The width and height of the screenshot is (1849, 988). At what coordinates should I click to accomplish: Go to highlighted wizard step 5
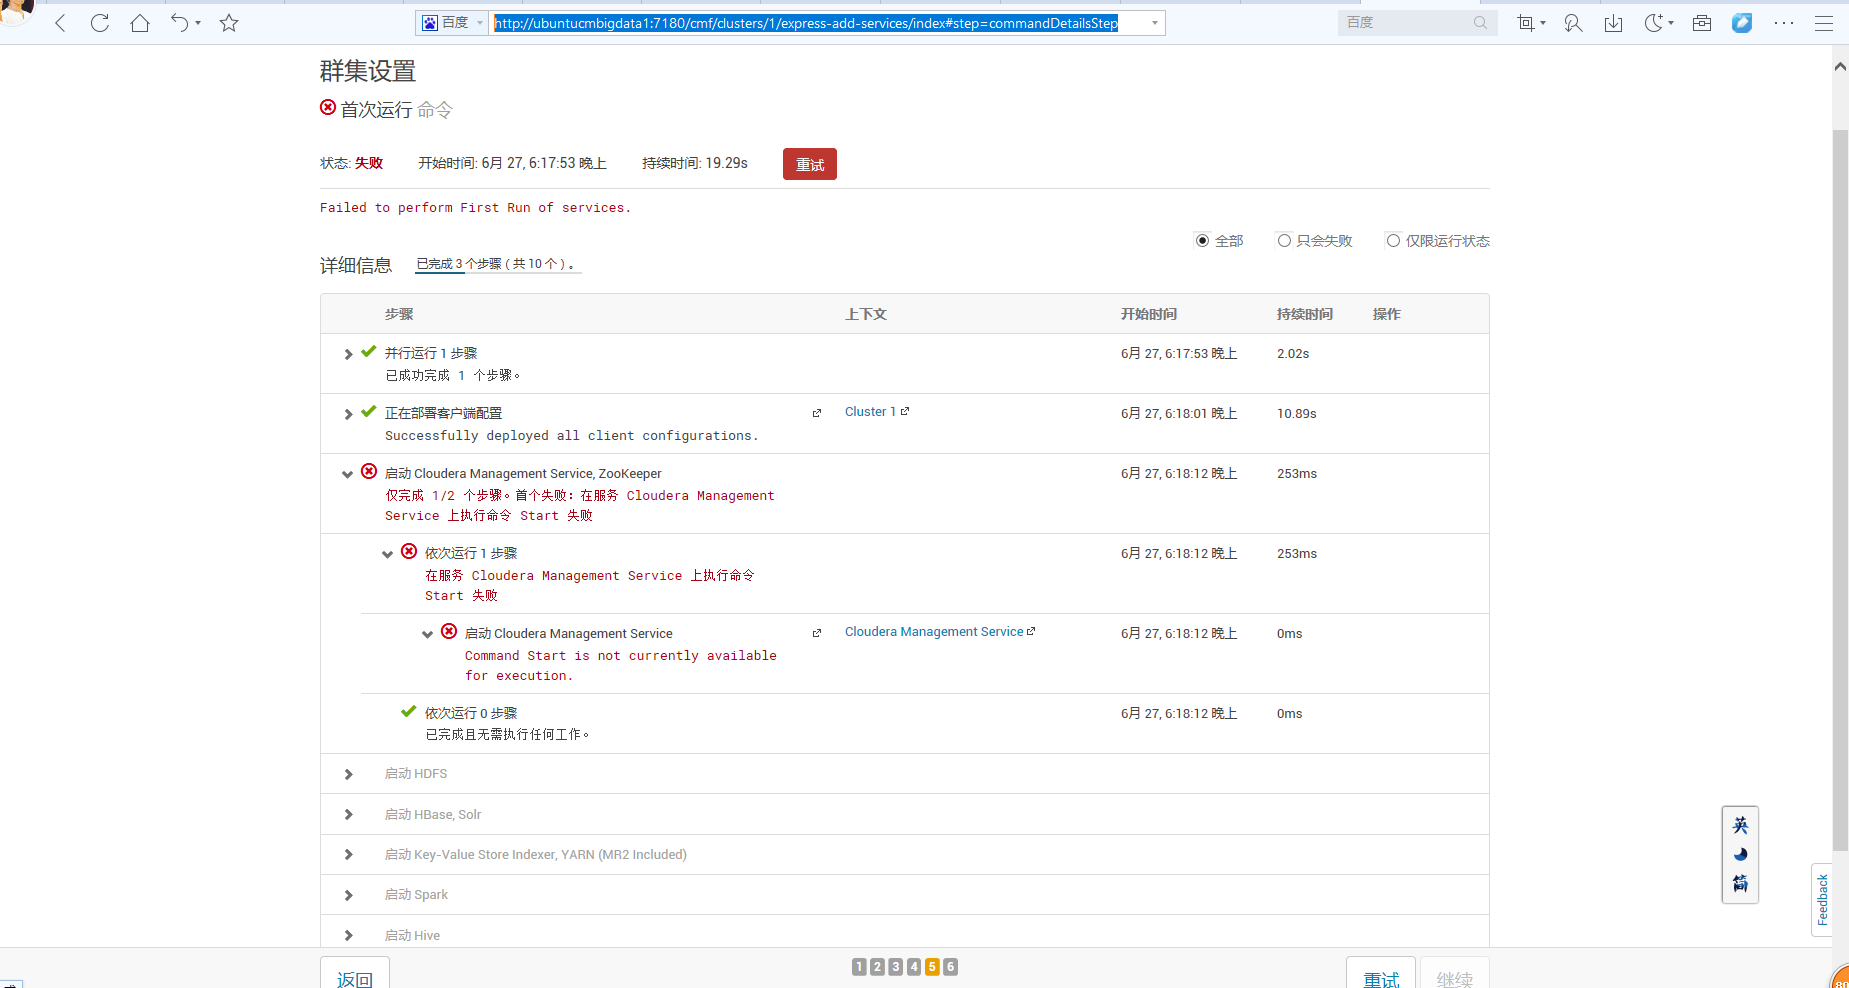pos(932,967)
